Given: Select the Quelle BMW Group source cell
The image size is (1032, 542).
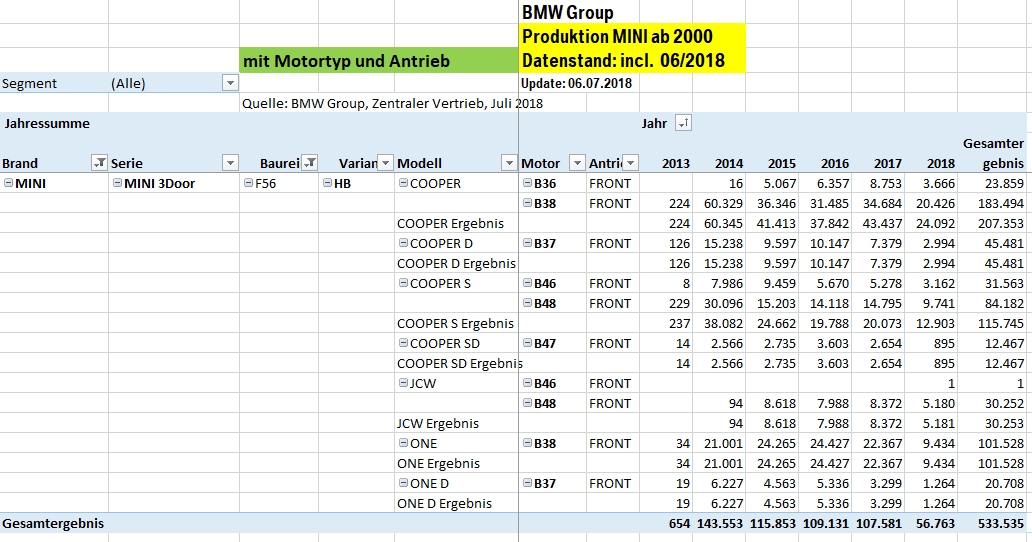Looking at the screenshot, I should tap(392, 103).
